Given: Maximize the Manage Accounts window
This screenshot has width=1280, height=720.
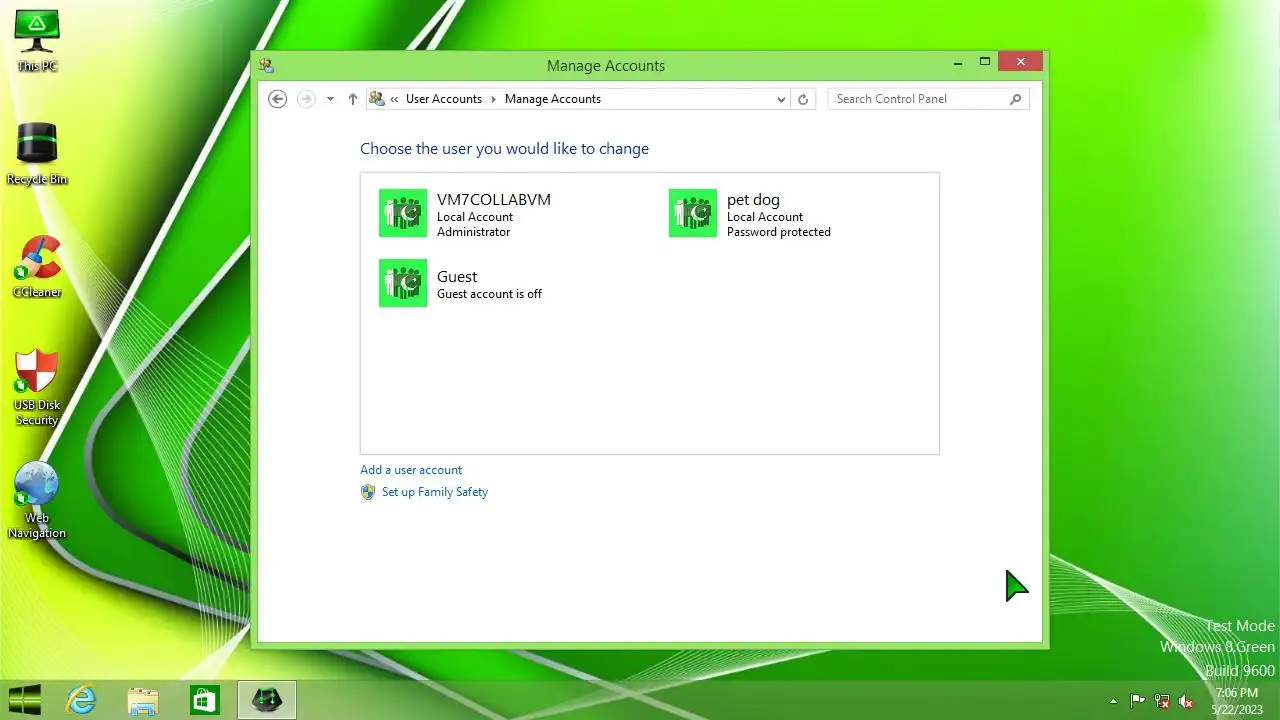Looking at the screenshot, I should [985, 62].
